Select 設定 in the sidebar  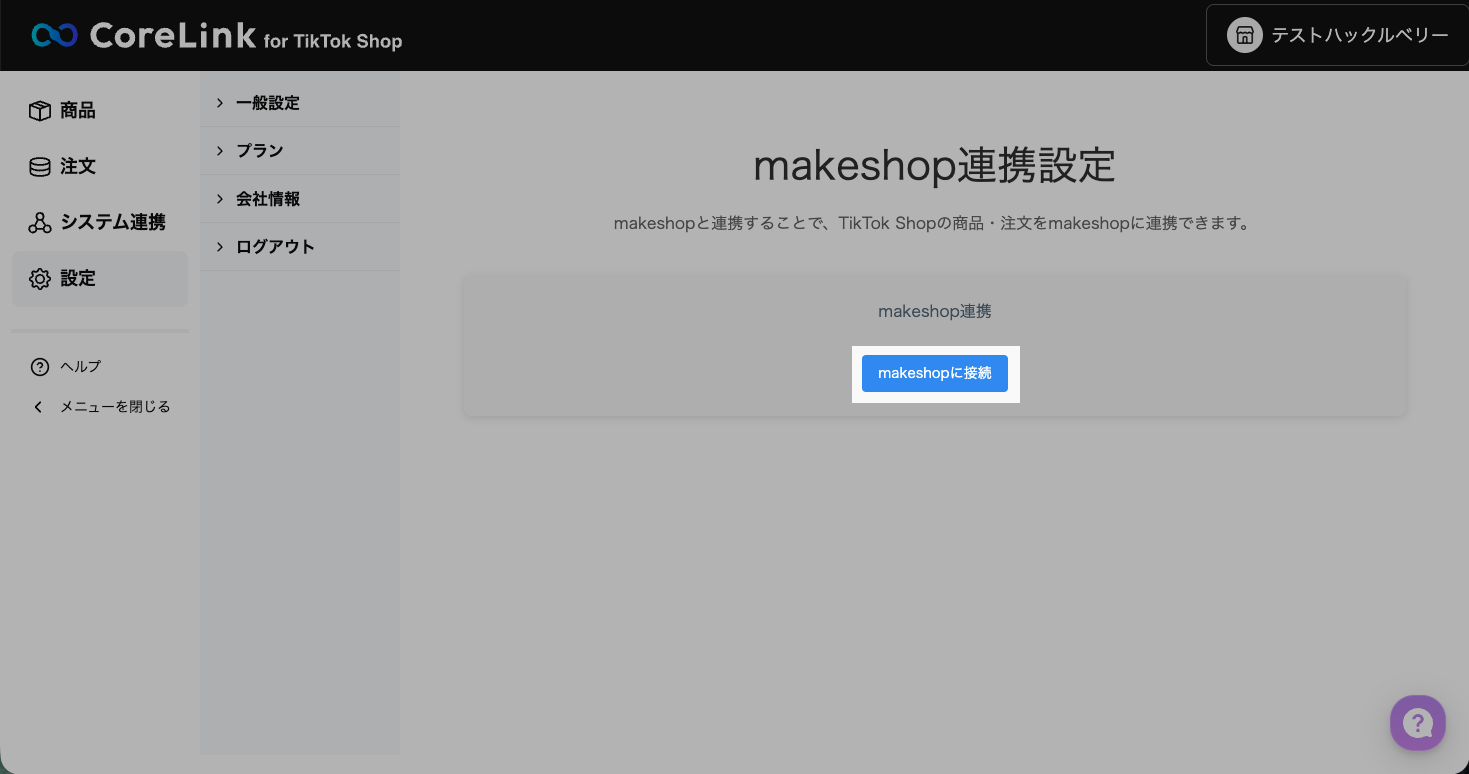[x=100, y=279]
